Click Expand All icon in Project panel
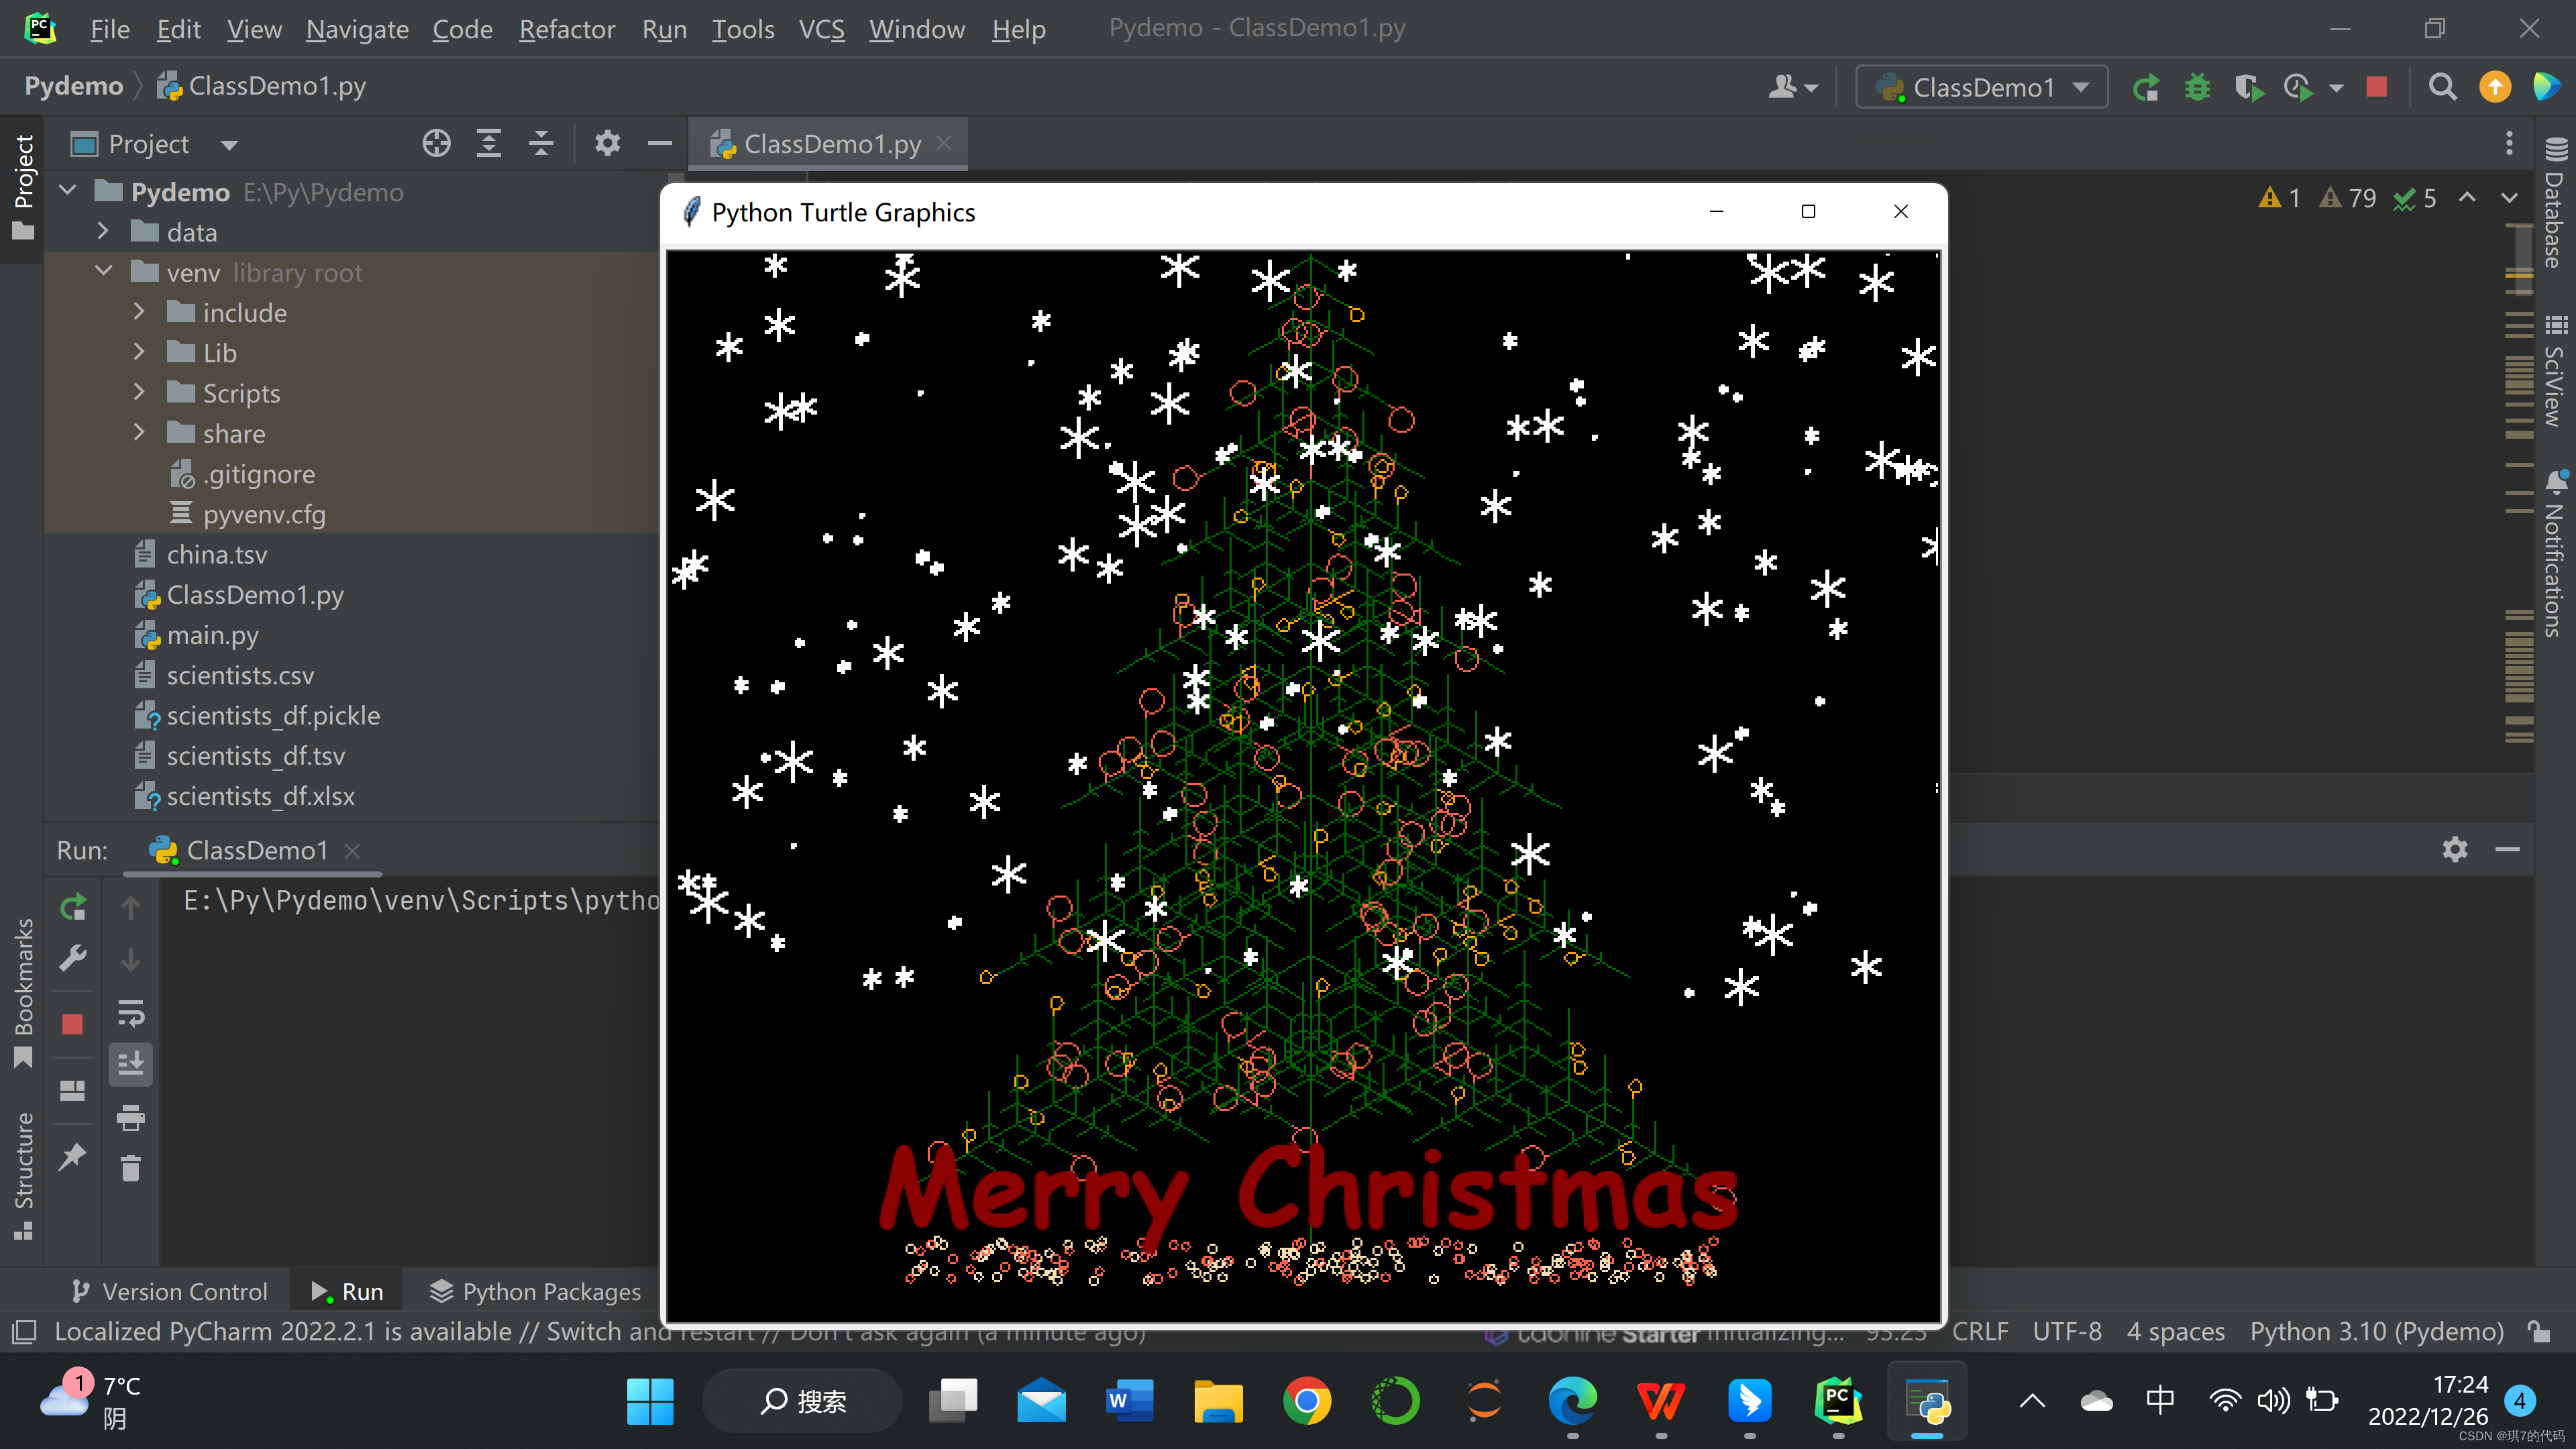2576x1449 pixels. click(x=488, y=144)
